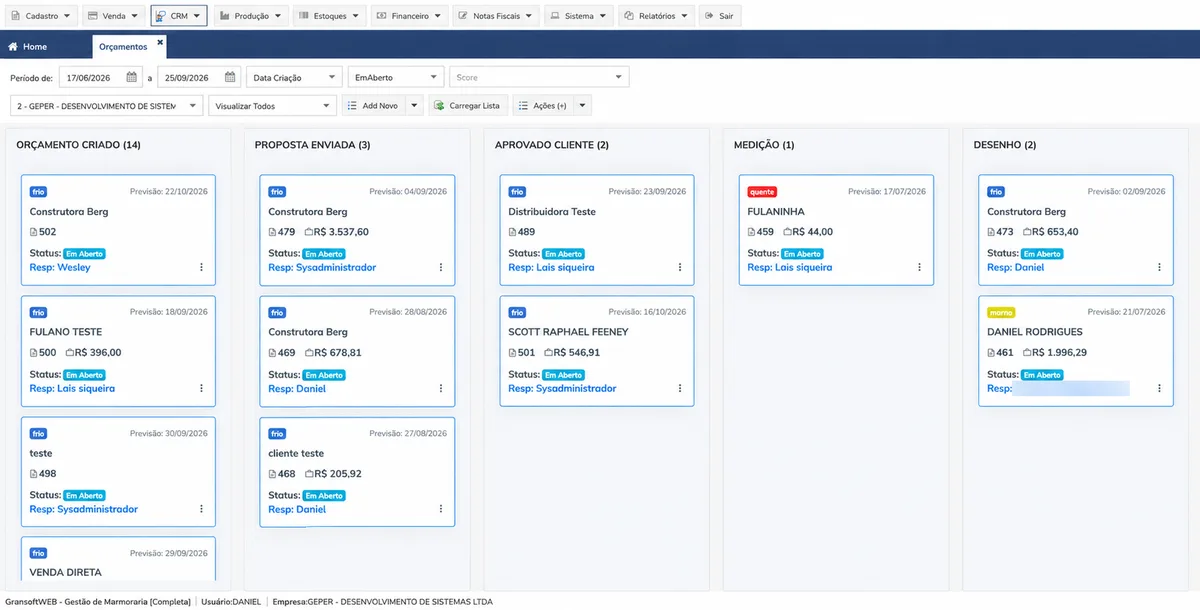
Task: Open the Add Novo dropdown arrow
Action: point(413,105)
